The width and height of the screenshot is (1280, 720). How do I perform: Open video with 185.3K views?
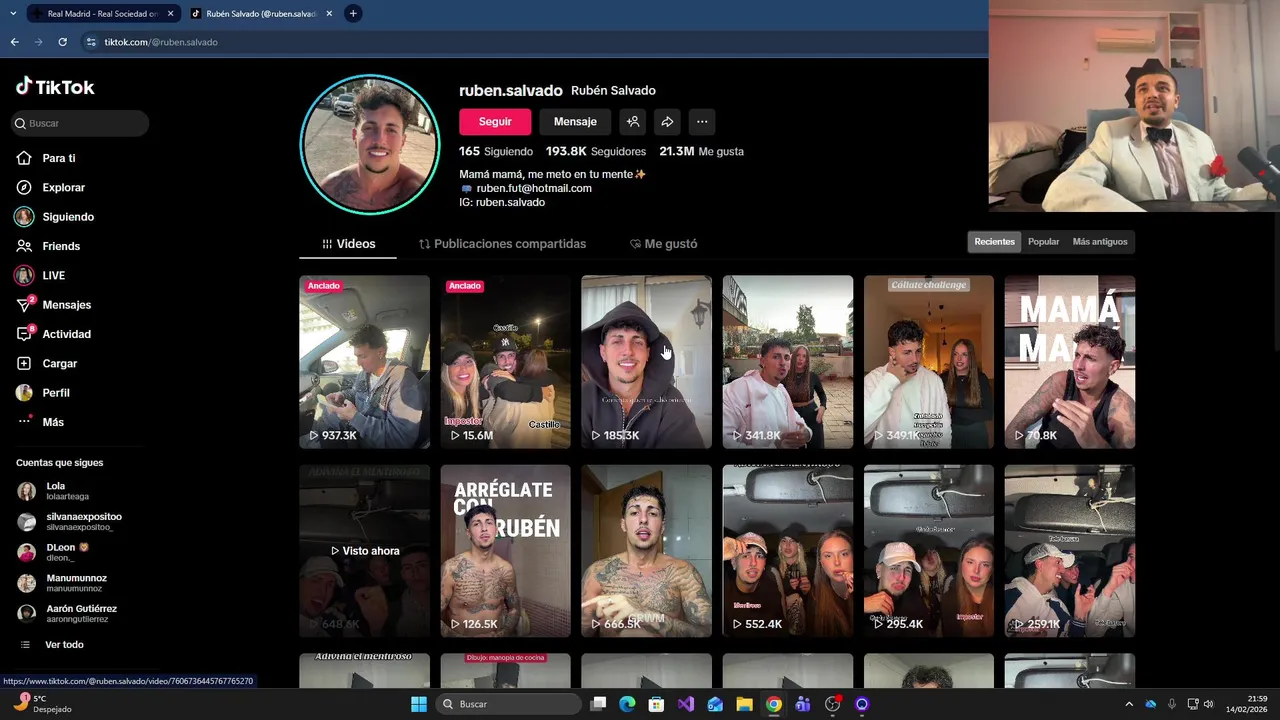646,362
